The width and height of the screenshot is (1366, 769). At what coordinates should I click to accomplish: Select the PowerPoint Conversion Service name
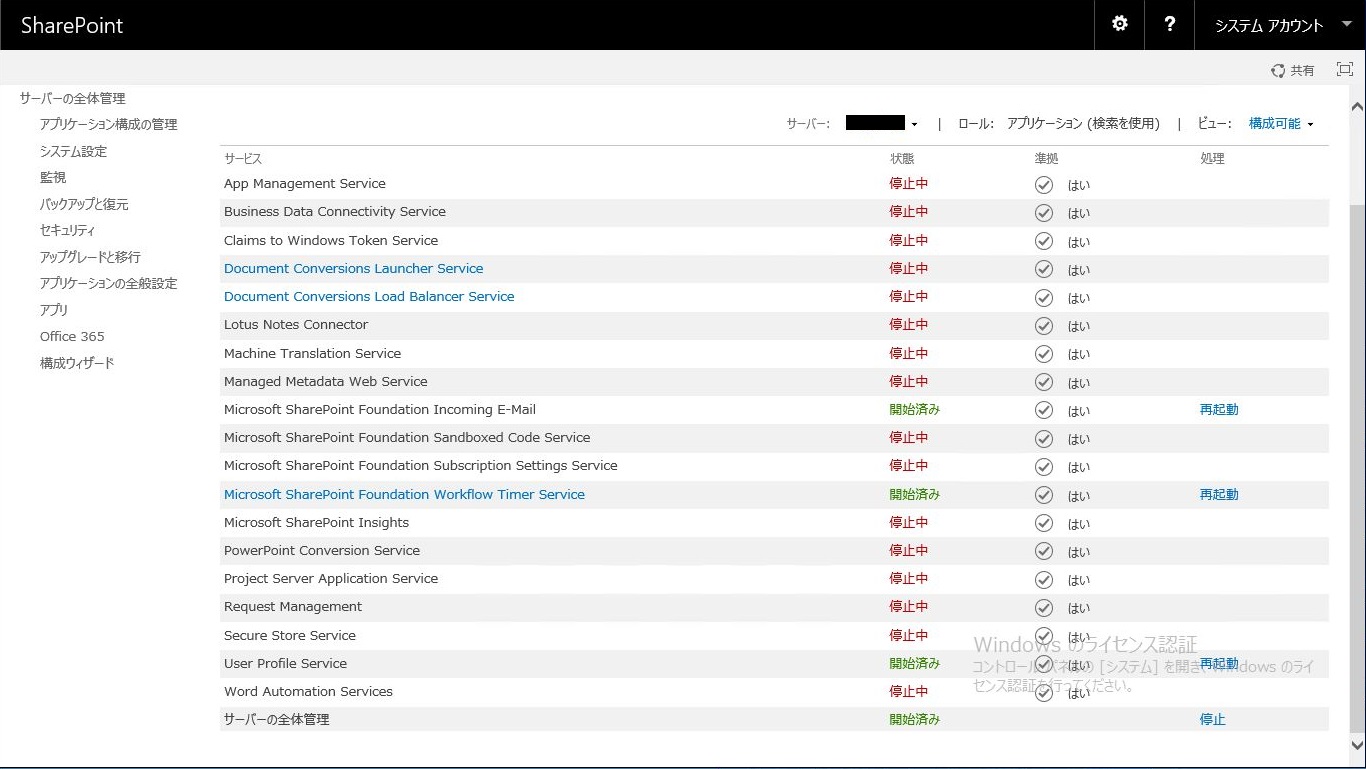pyautogui.click(x=322, y=550)
